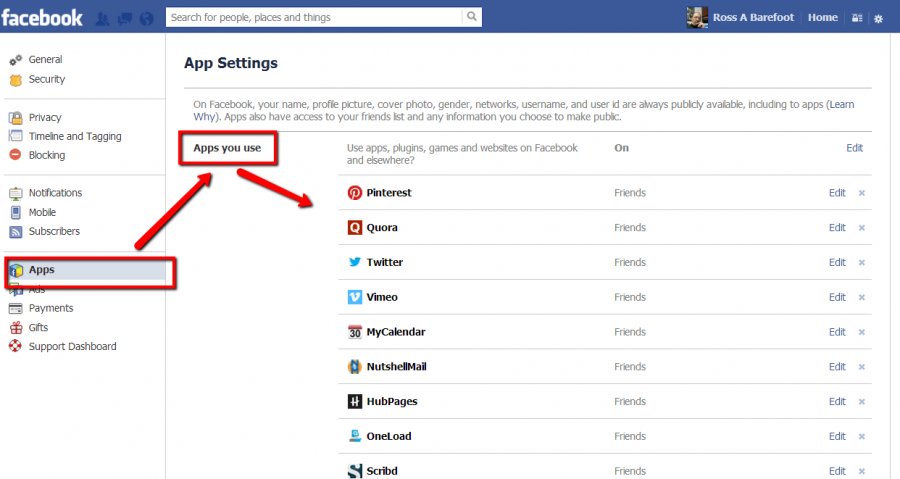The height and width of the screenshot is (479, 900).
Task: Edit Twitter app settings
Action: [837, 262]
